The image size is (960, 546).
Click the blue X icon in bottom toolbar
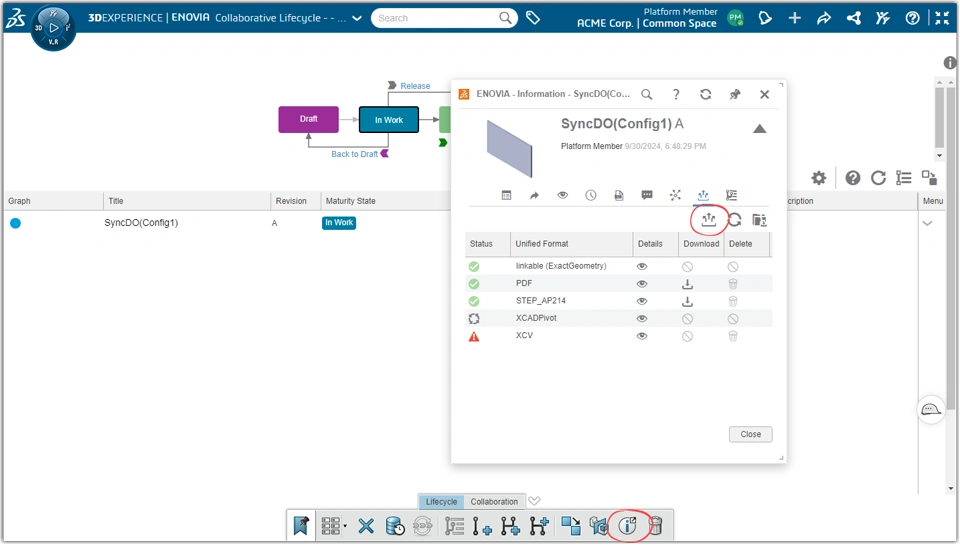[366, 526]
